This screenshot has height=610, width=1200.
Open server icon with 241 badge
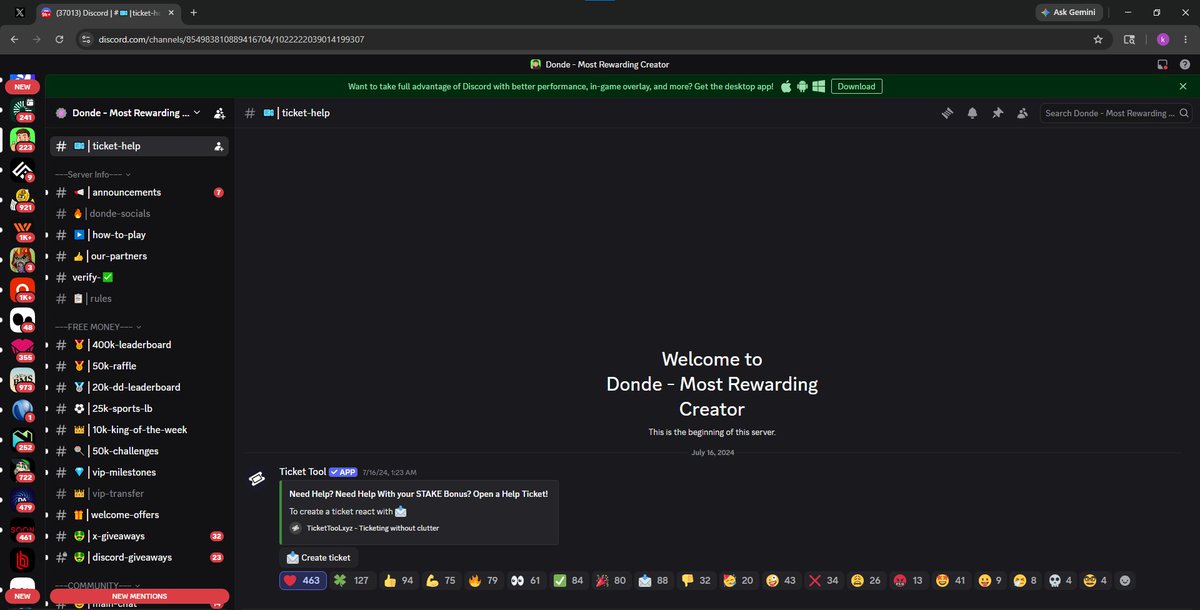click(23, 109)
